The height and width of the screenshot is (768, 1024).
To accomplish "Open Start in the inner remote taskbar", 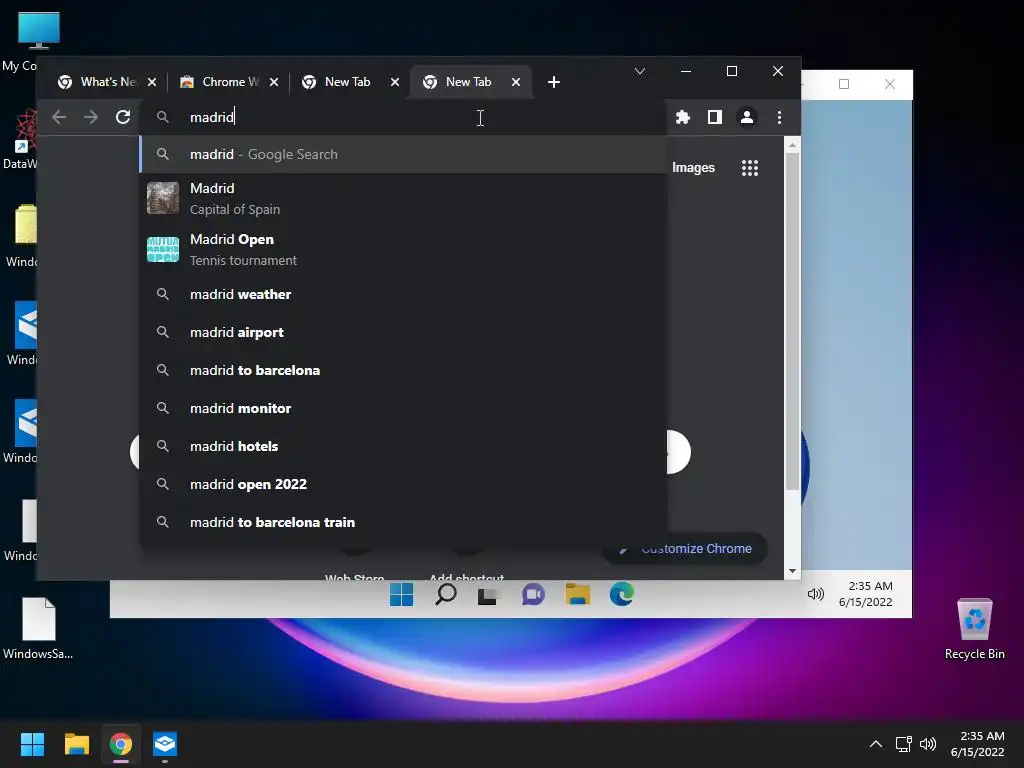I will point(401,594).
